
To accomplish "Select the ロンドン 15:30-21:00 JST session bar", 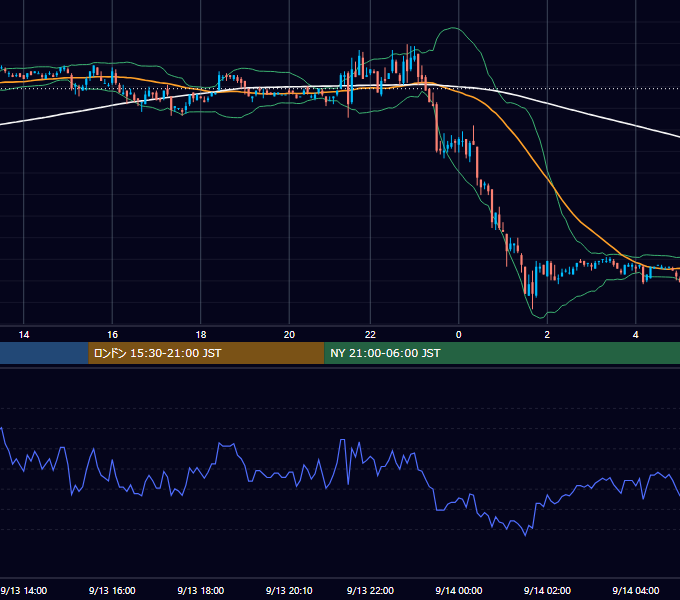I will 206,353.
